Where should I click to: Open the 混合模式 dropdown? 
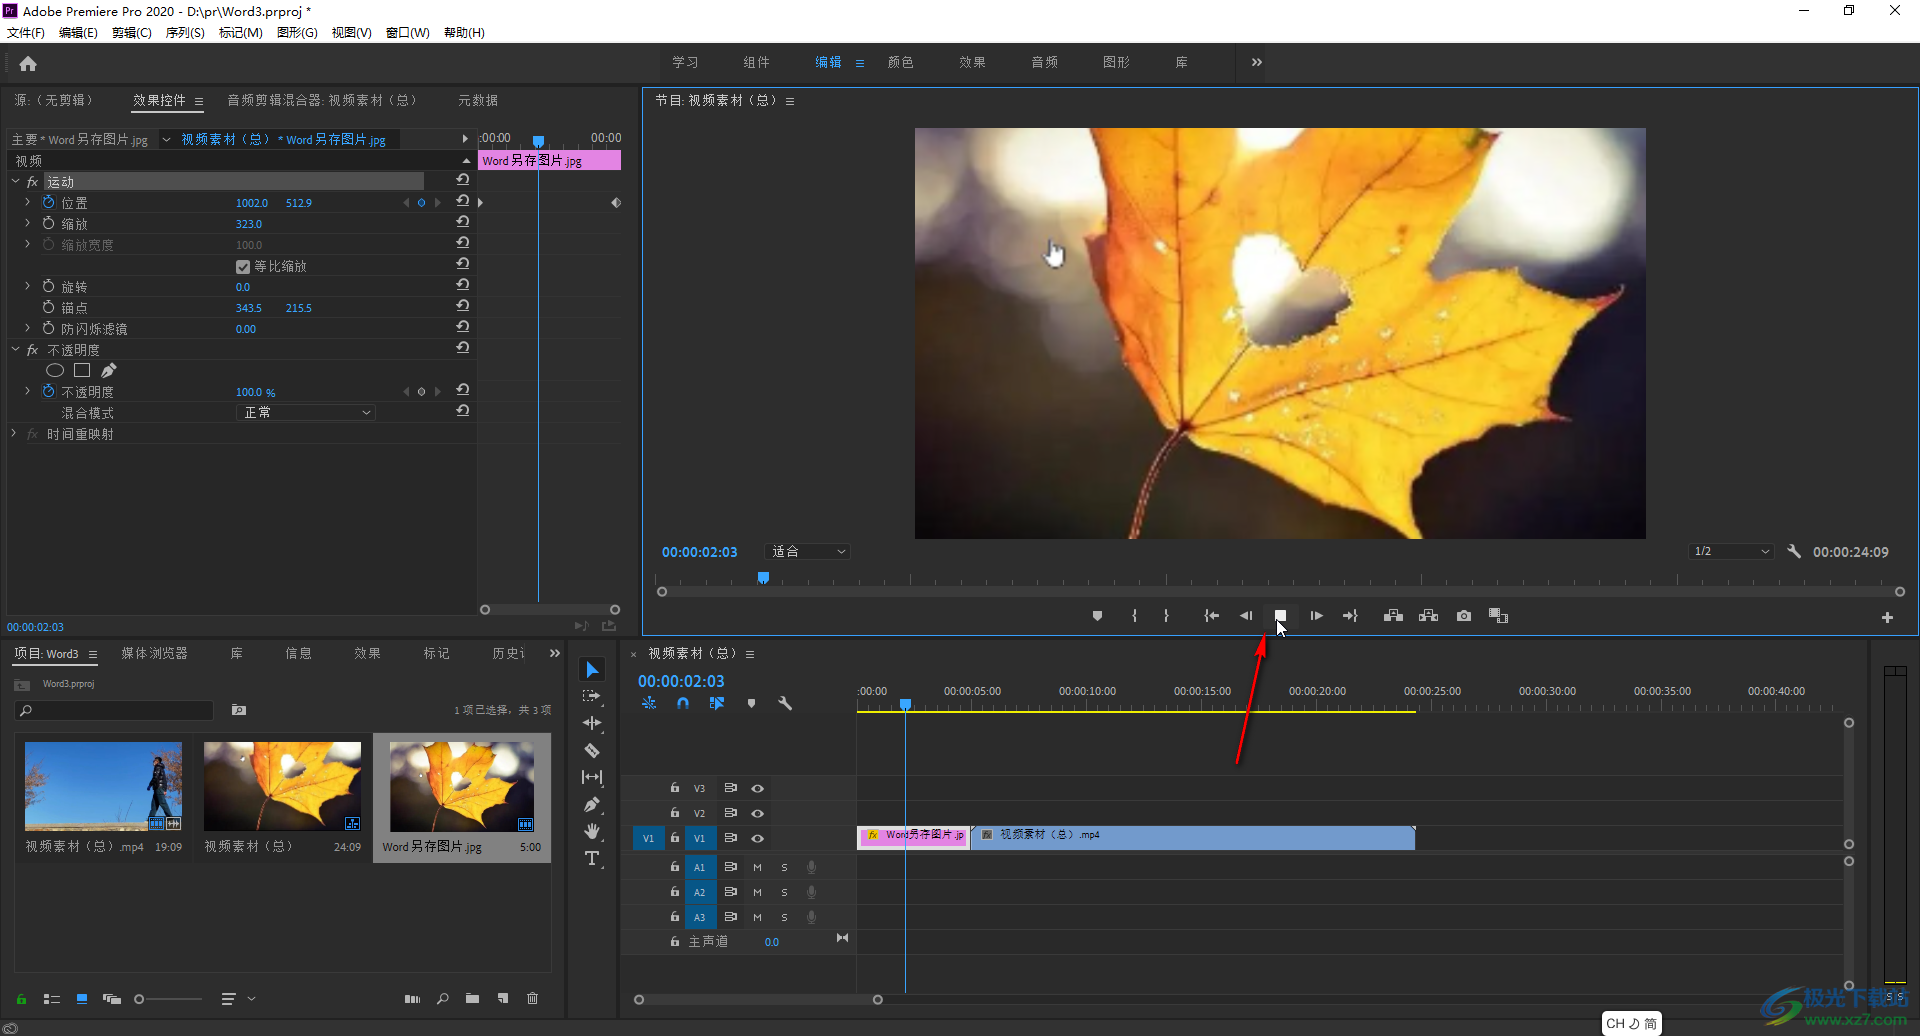306,413
